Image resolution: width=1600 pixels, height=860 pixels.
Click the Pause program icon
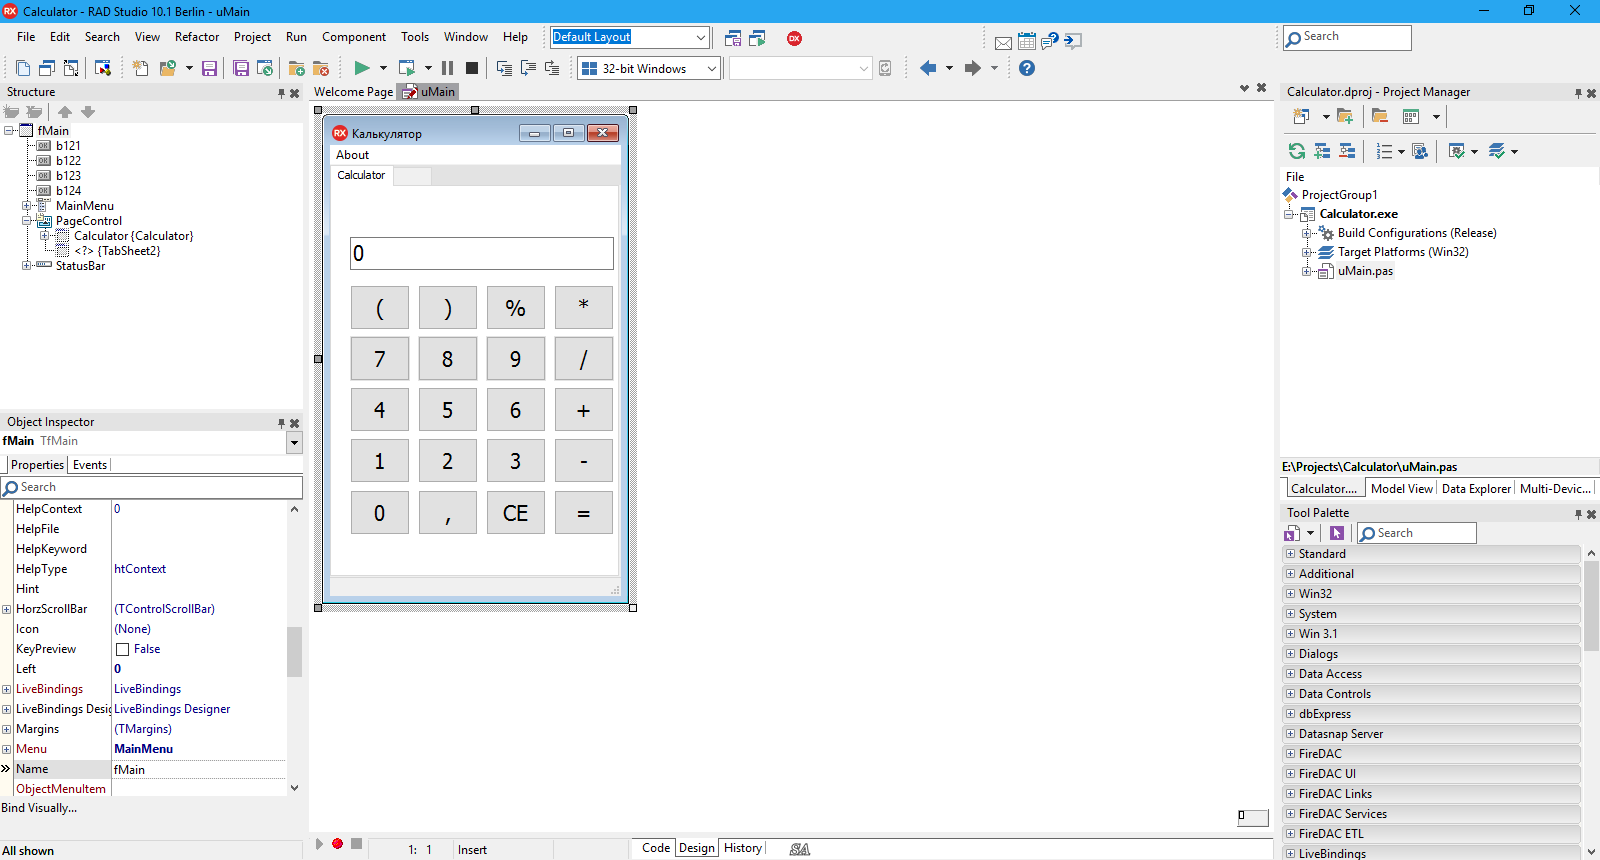(447, 68)
